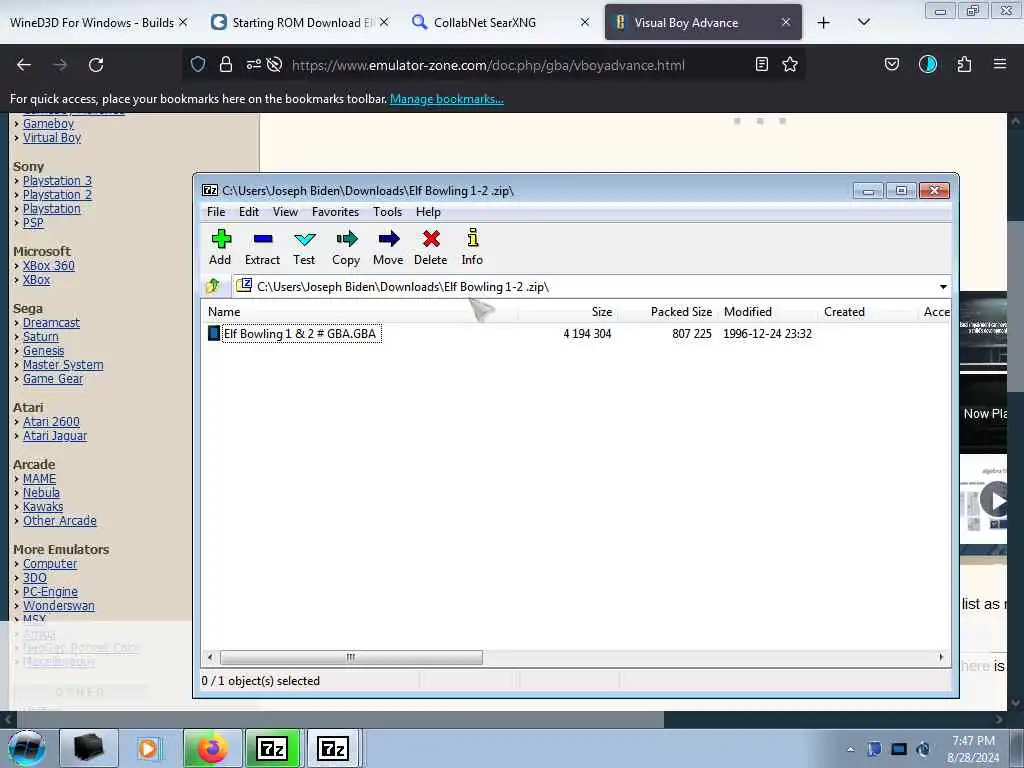Viewport: 1024px width, 768px height.
Task: Open the Firefox hamburger menu
Action: 1000,64
